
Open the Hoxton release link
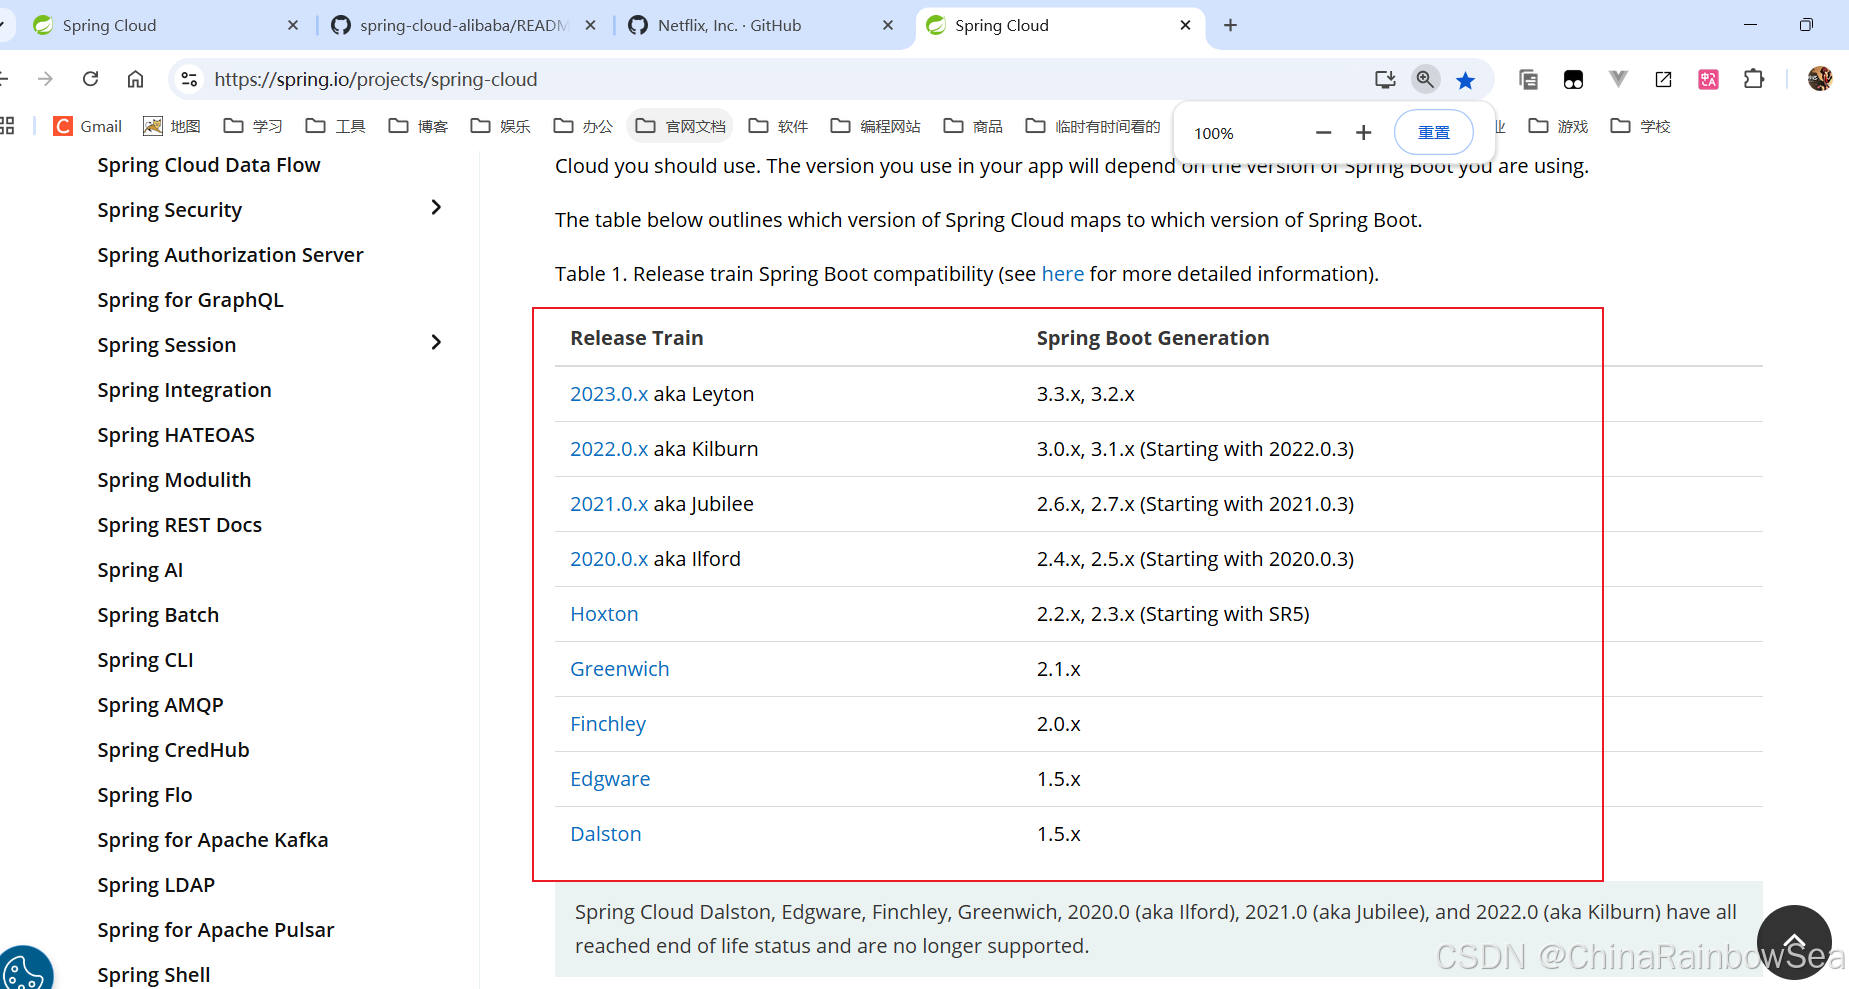[x=604, y=614]
